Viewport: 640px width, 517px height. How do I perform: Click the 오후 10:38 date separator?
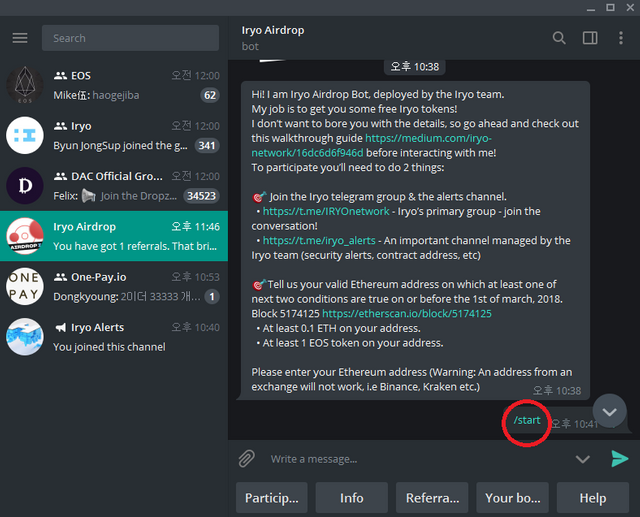pos(415,67)
